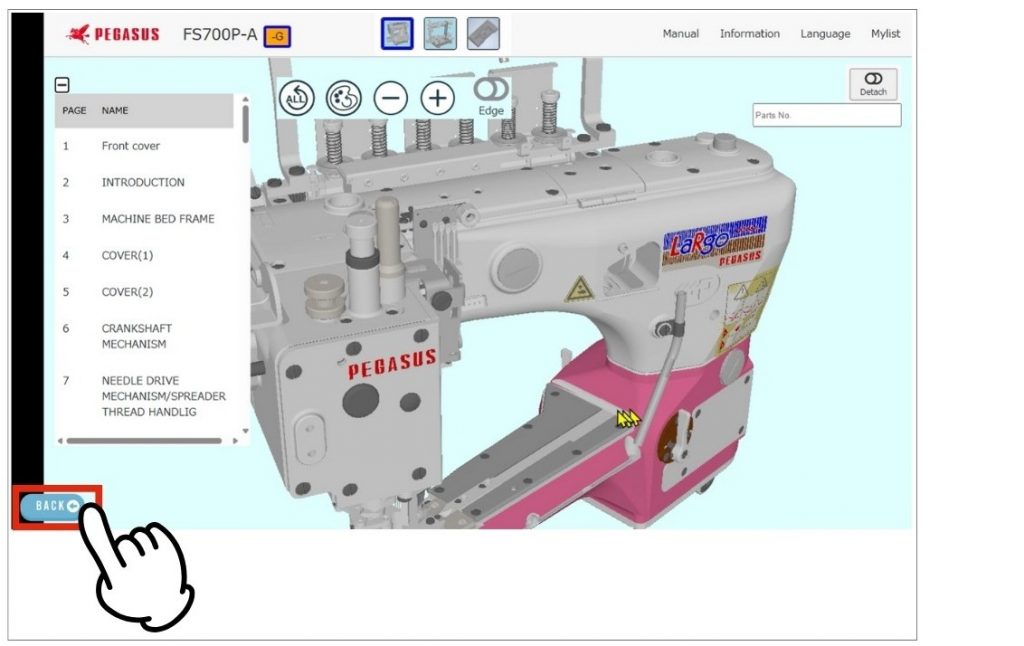The width and height of the screenshot is (1024, 646).
Task: Open Mylist
Action: pyautogui.click(x=885, y=34)
